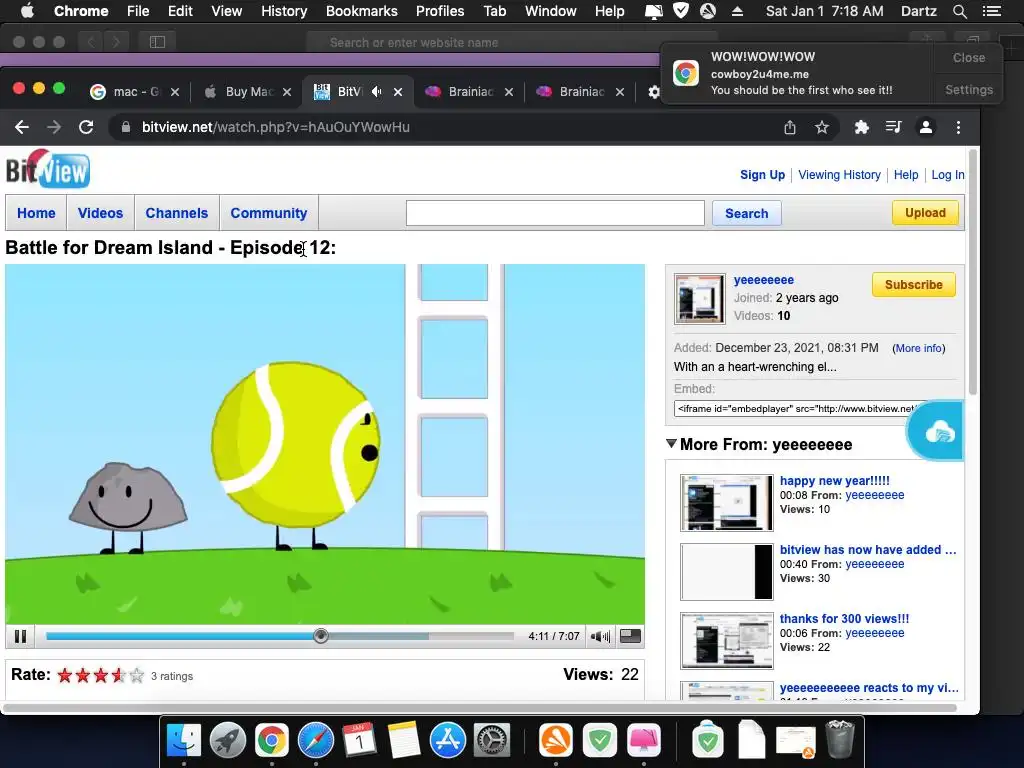1024x768 pixels.
Task: Expand More info link in description
Action: pos(918,348)
